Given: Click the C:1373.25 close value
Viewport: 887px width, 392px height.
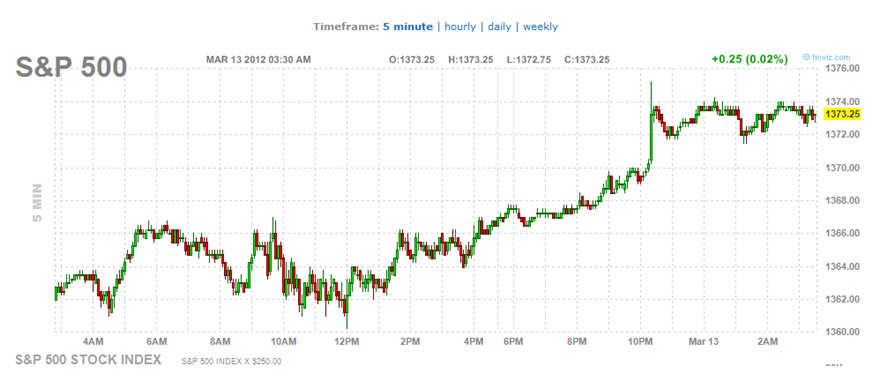Looking at the screenshot, I should pos(587,59).
